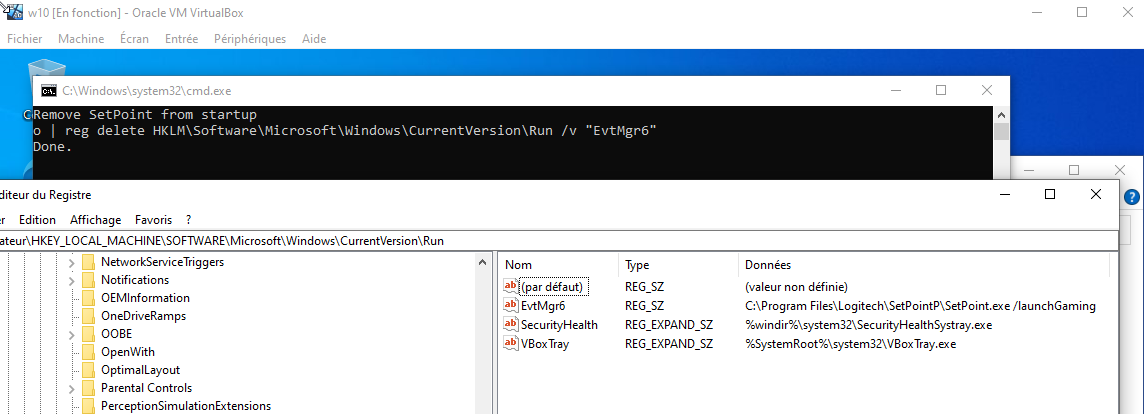Select the OptimalLayout key label
1144x414 pixels.
tap(141, 370)
